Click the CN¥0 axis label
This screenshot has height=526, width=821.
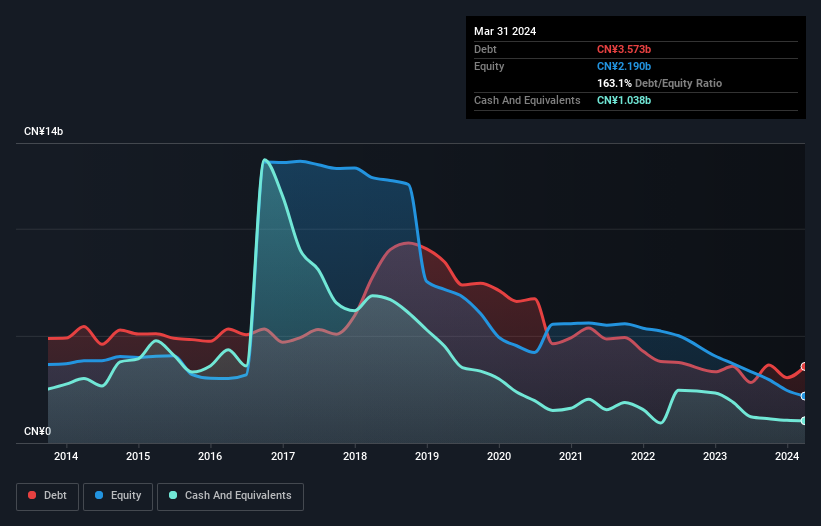(x=37, y=431)
